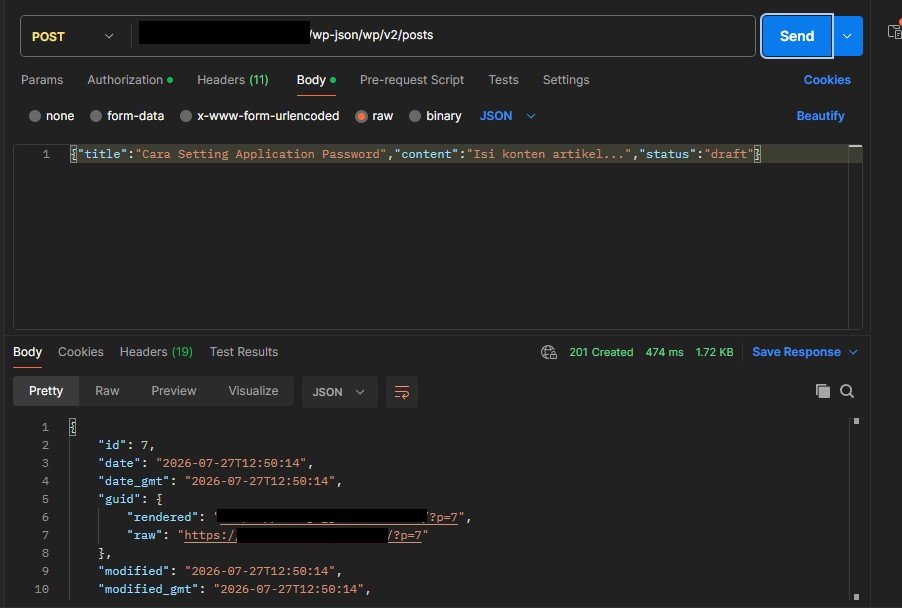Click Beautify to format the body
902x608 pixels.
[820, 116]
